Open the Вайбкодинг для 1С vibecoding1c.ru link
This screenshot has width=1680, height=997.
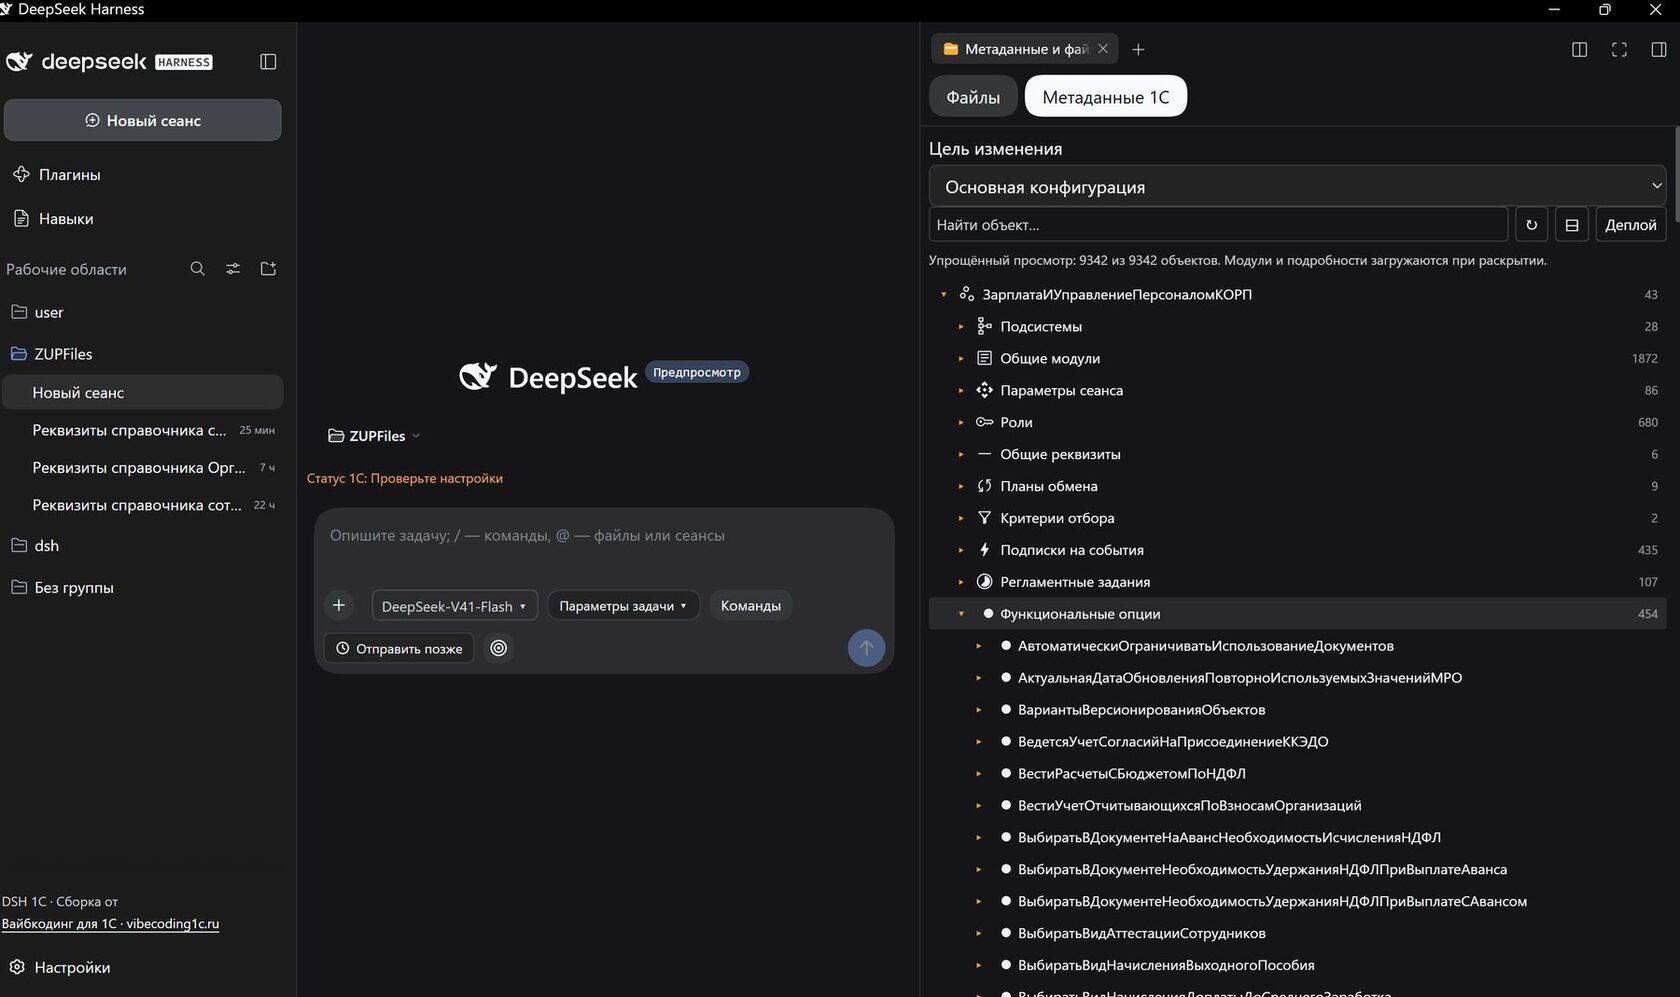[x=110, y=923]
